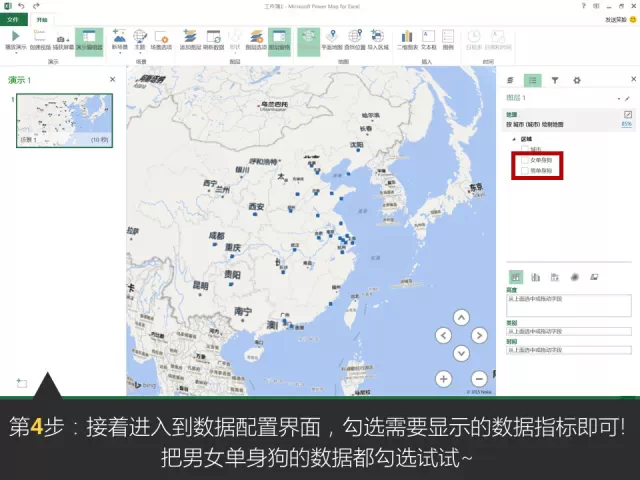Check the 男单身狗 field checkbox
Image resolution: width=640 pixels, height=480 pixels.
[x=525, y=171]
